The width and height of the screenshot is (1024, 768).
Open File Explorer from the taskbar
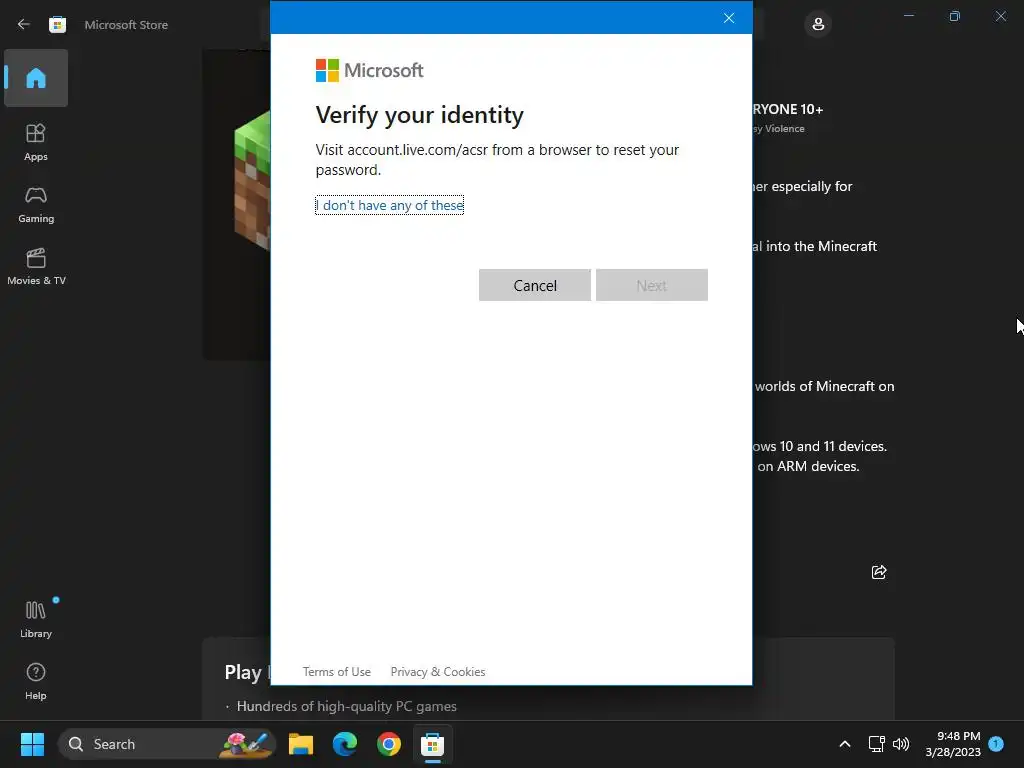[x=301, y=744]
